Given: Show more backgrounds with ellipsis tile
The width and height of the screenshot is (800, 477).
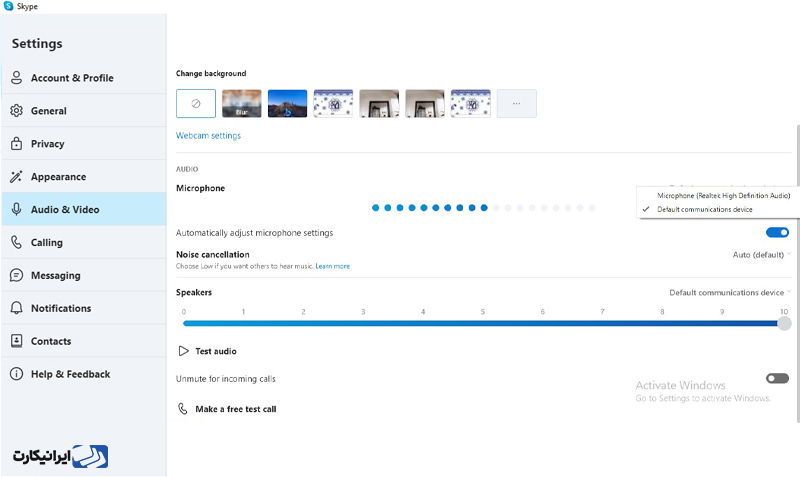Looking at the screenshot, I should tap(516, 104).
